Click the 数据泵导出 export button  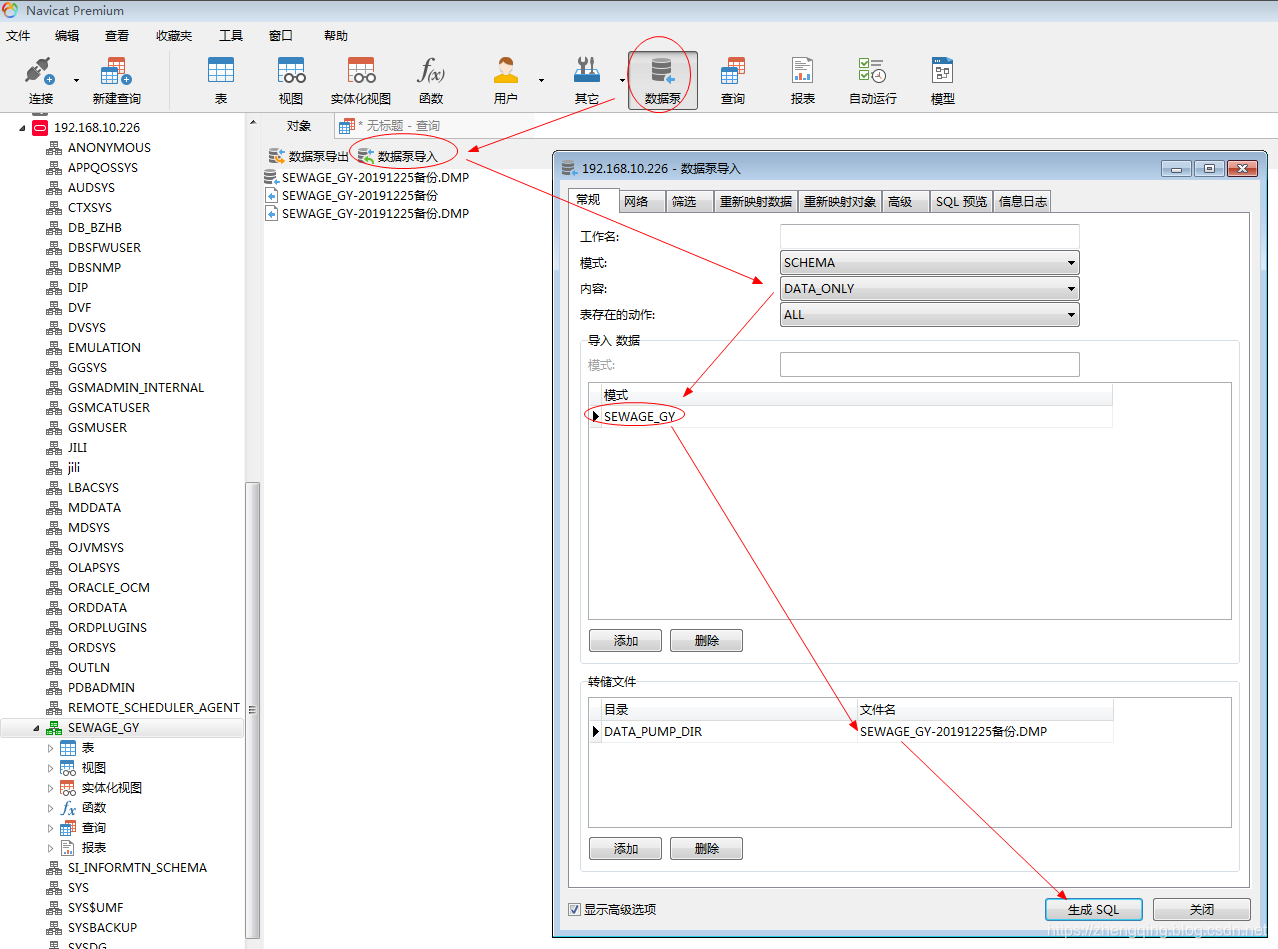point(309,156)
